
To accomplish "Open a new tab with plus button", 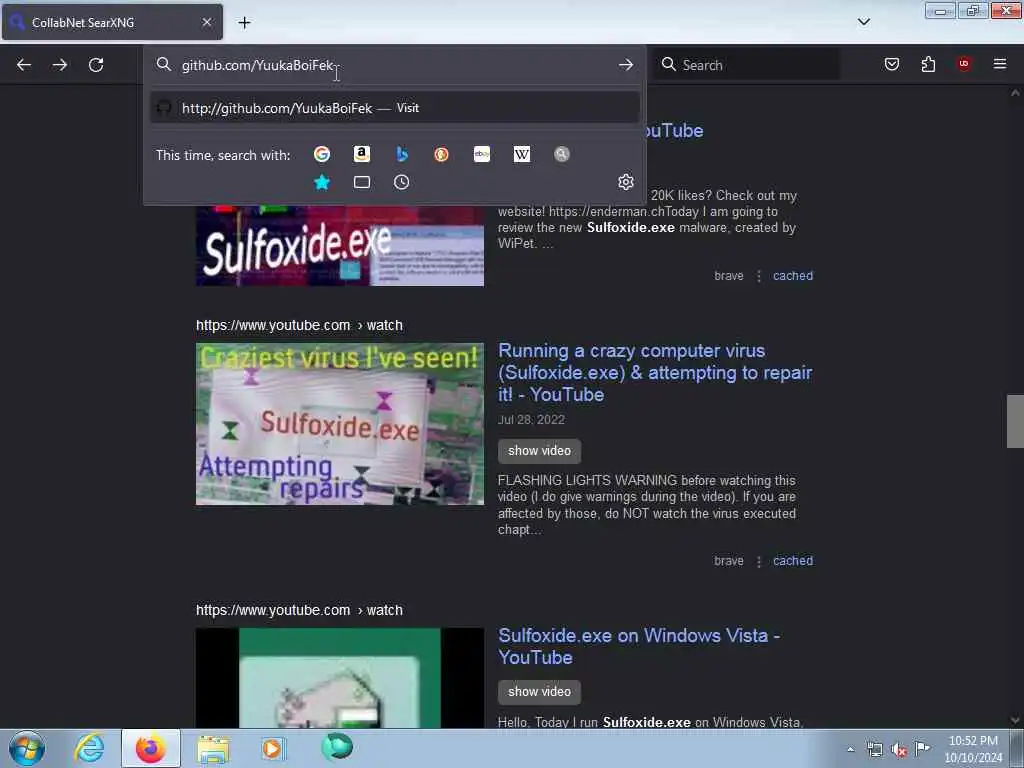I will [x=244, y=23].
